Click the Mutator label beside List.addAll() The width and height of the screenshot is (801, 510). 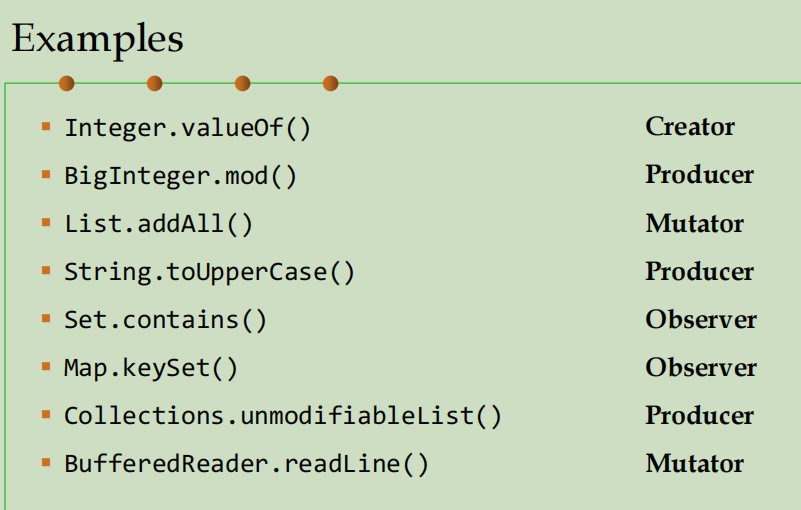[x=694, y=223]
